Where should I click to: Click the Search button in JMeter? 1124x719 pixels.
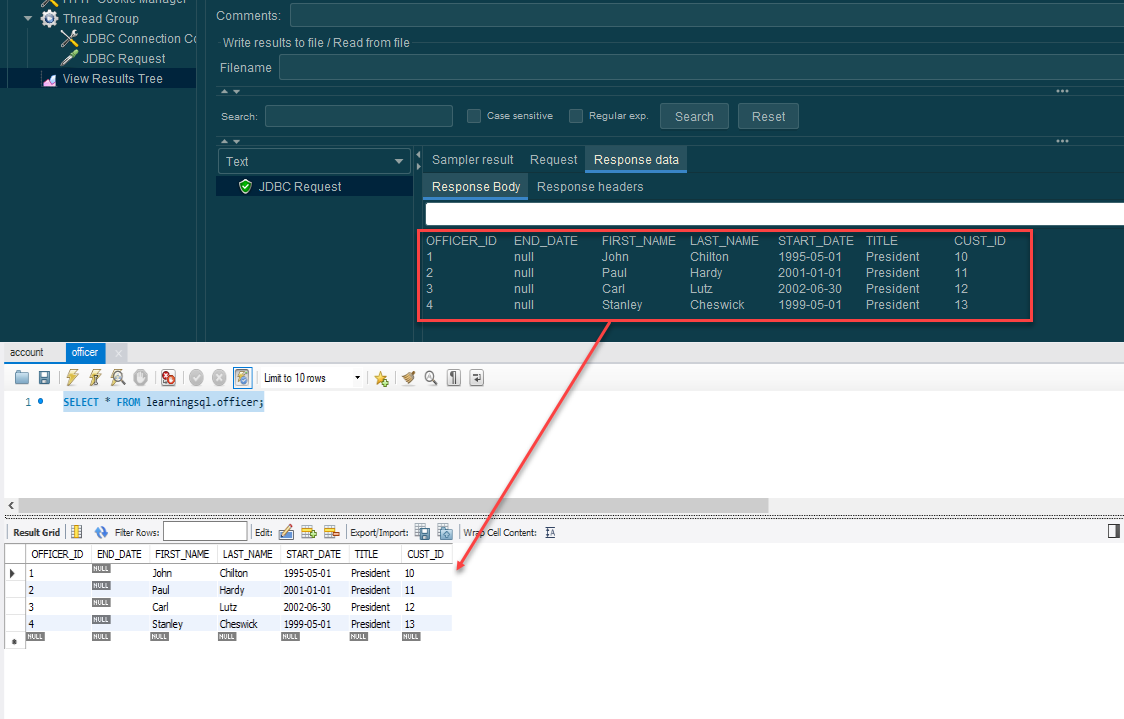(x=694, y=116)
